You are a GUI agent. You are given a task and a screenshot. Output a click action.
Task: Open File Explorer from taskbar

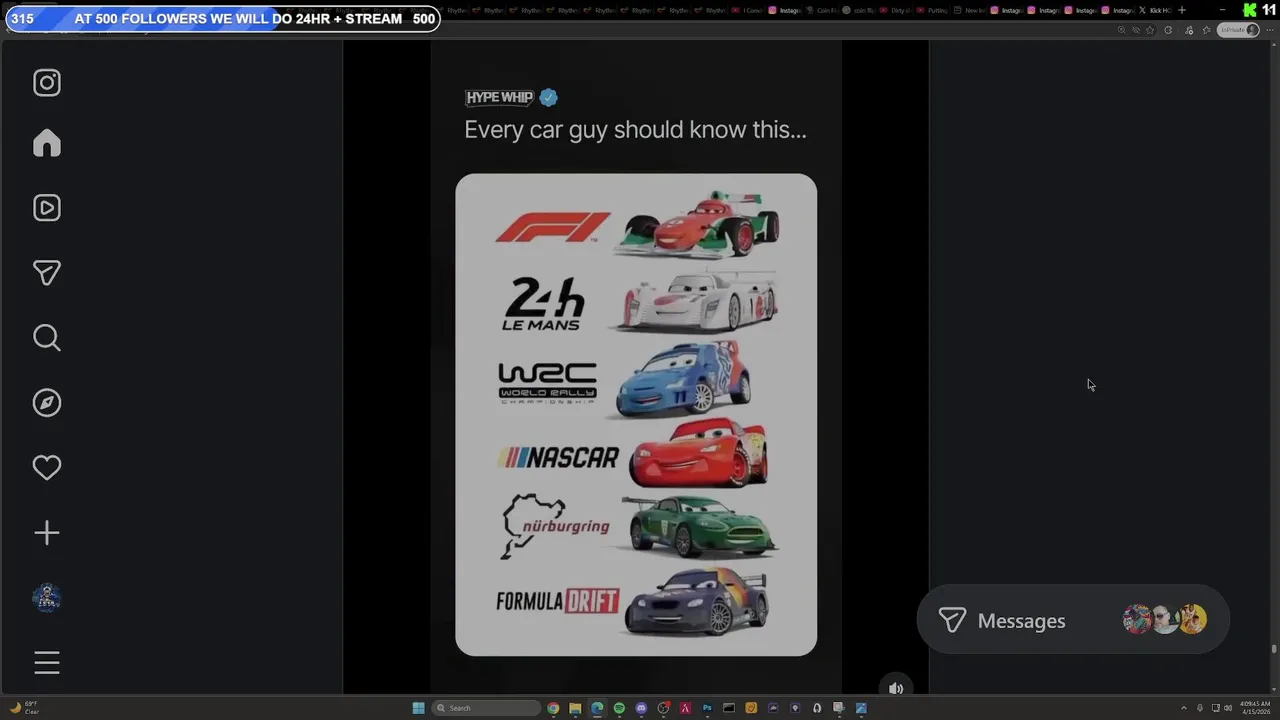click(x=575, y=708)
